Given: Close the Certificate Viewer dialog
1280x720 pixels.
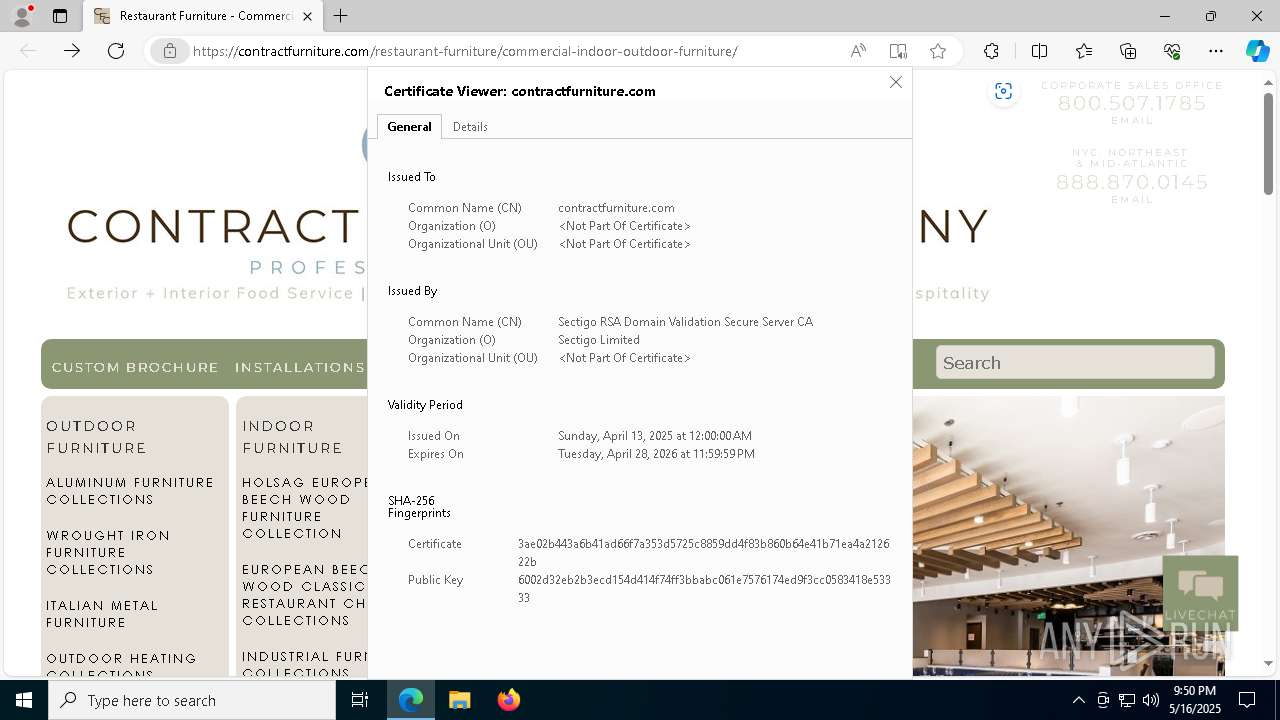Looking at the screenshot, I should point(896,82).
